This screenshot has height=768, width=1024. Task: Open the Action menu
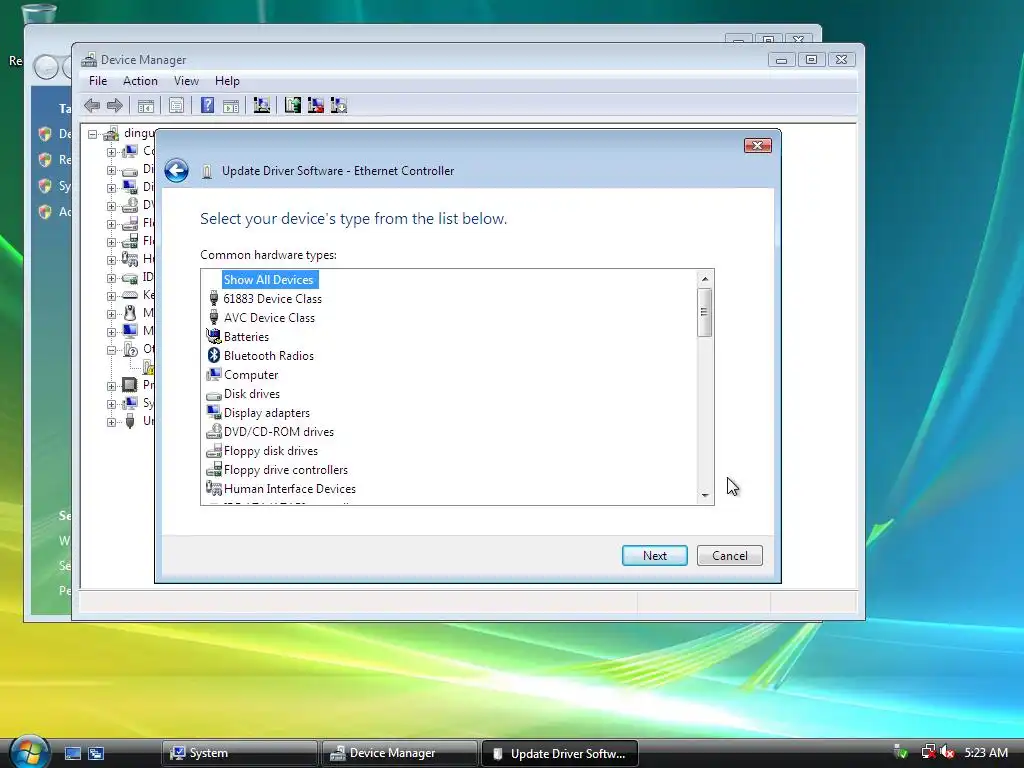click(x=140, y=81)
